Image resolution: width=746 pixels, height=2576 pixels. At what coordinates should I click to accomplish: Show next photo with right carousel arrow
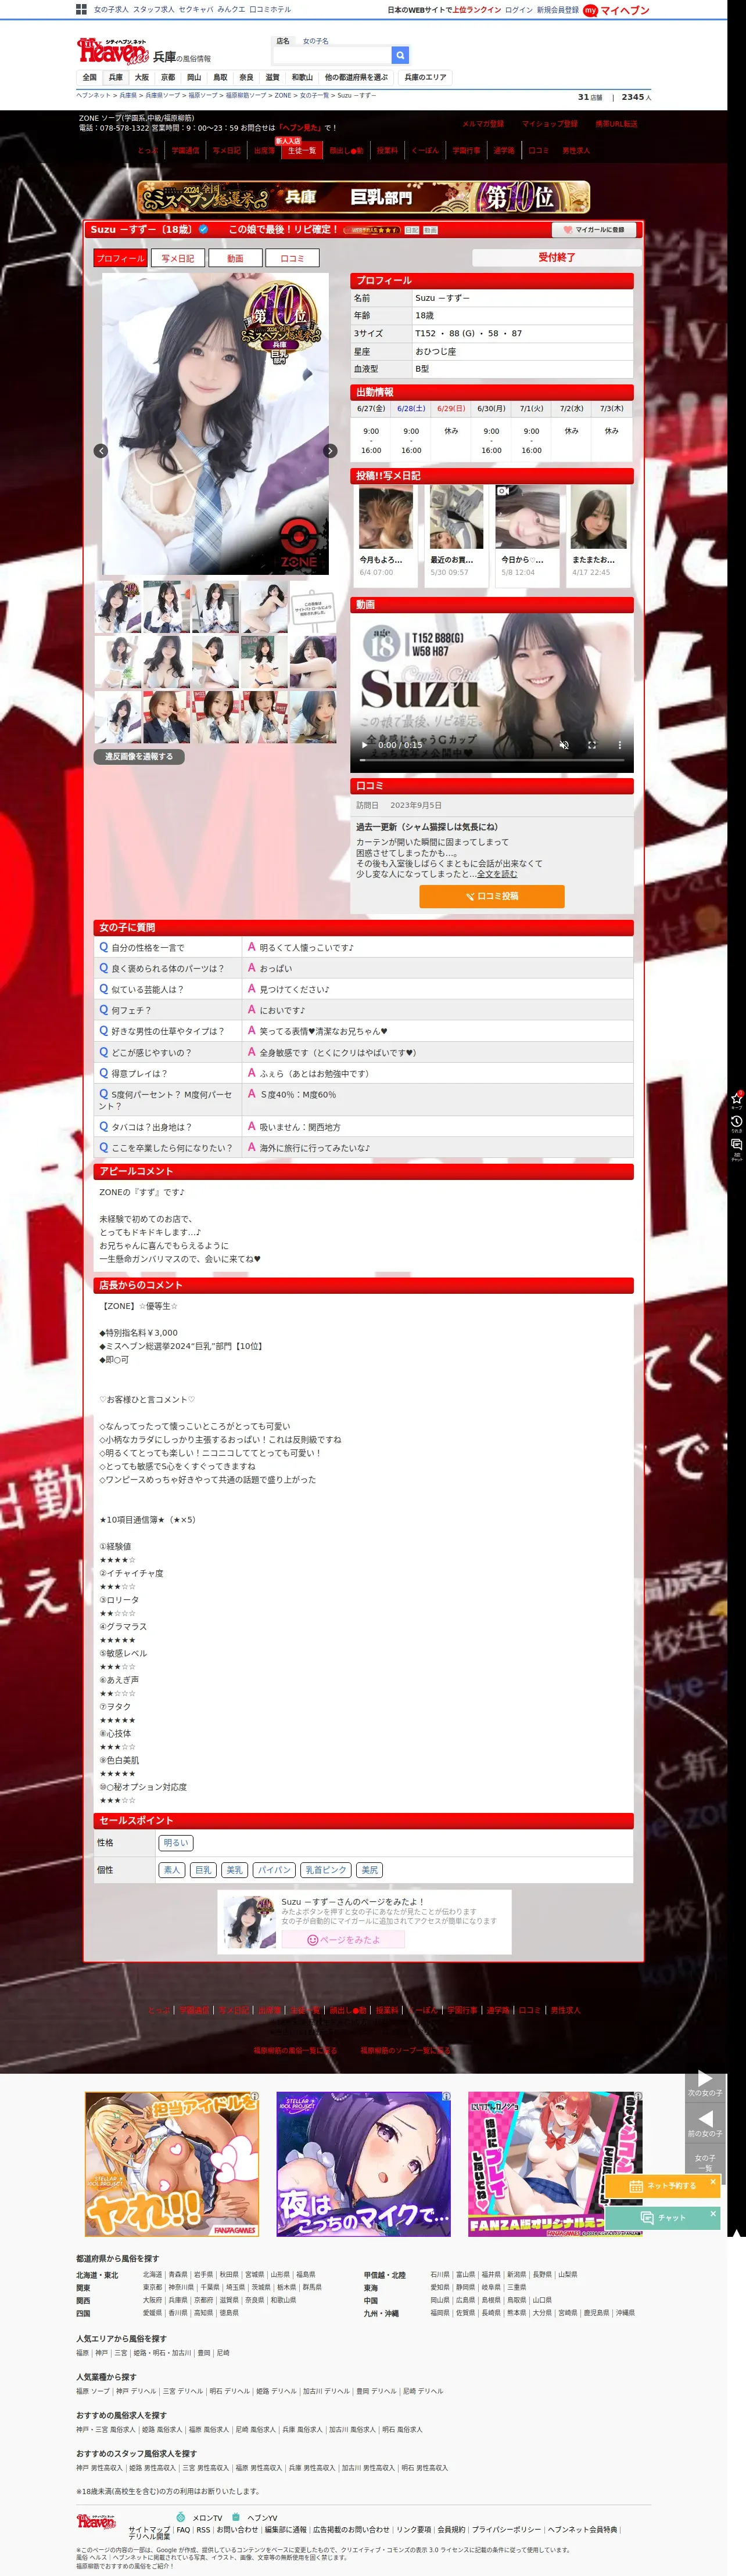coord(330,451)
